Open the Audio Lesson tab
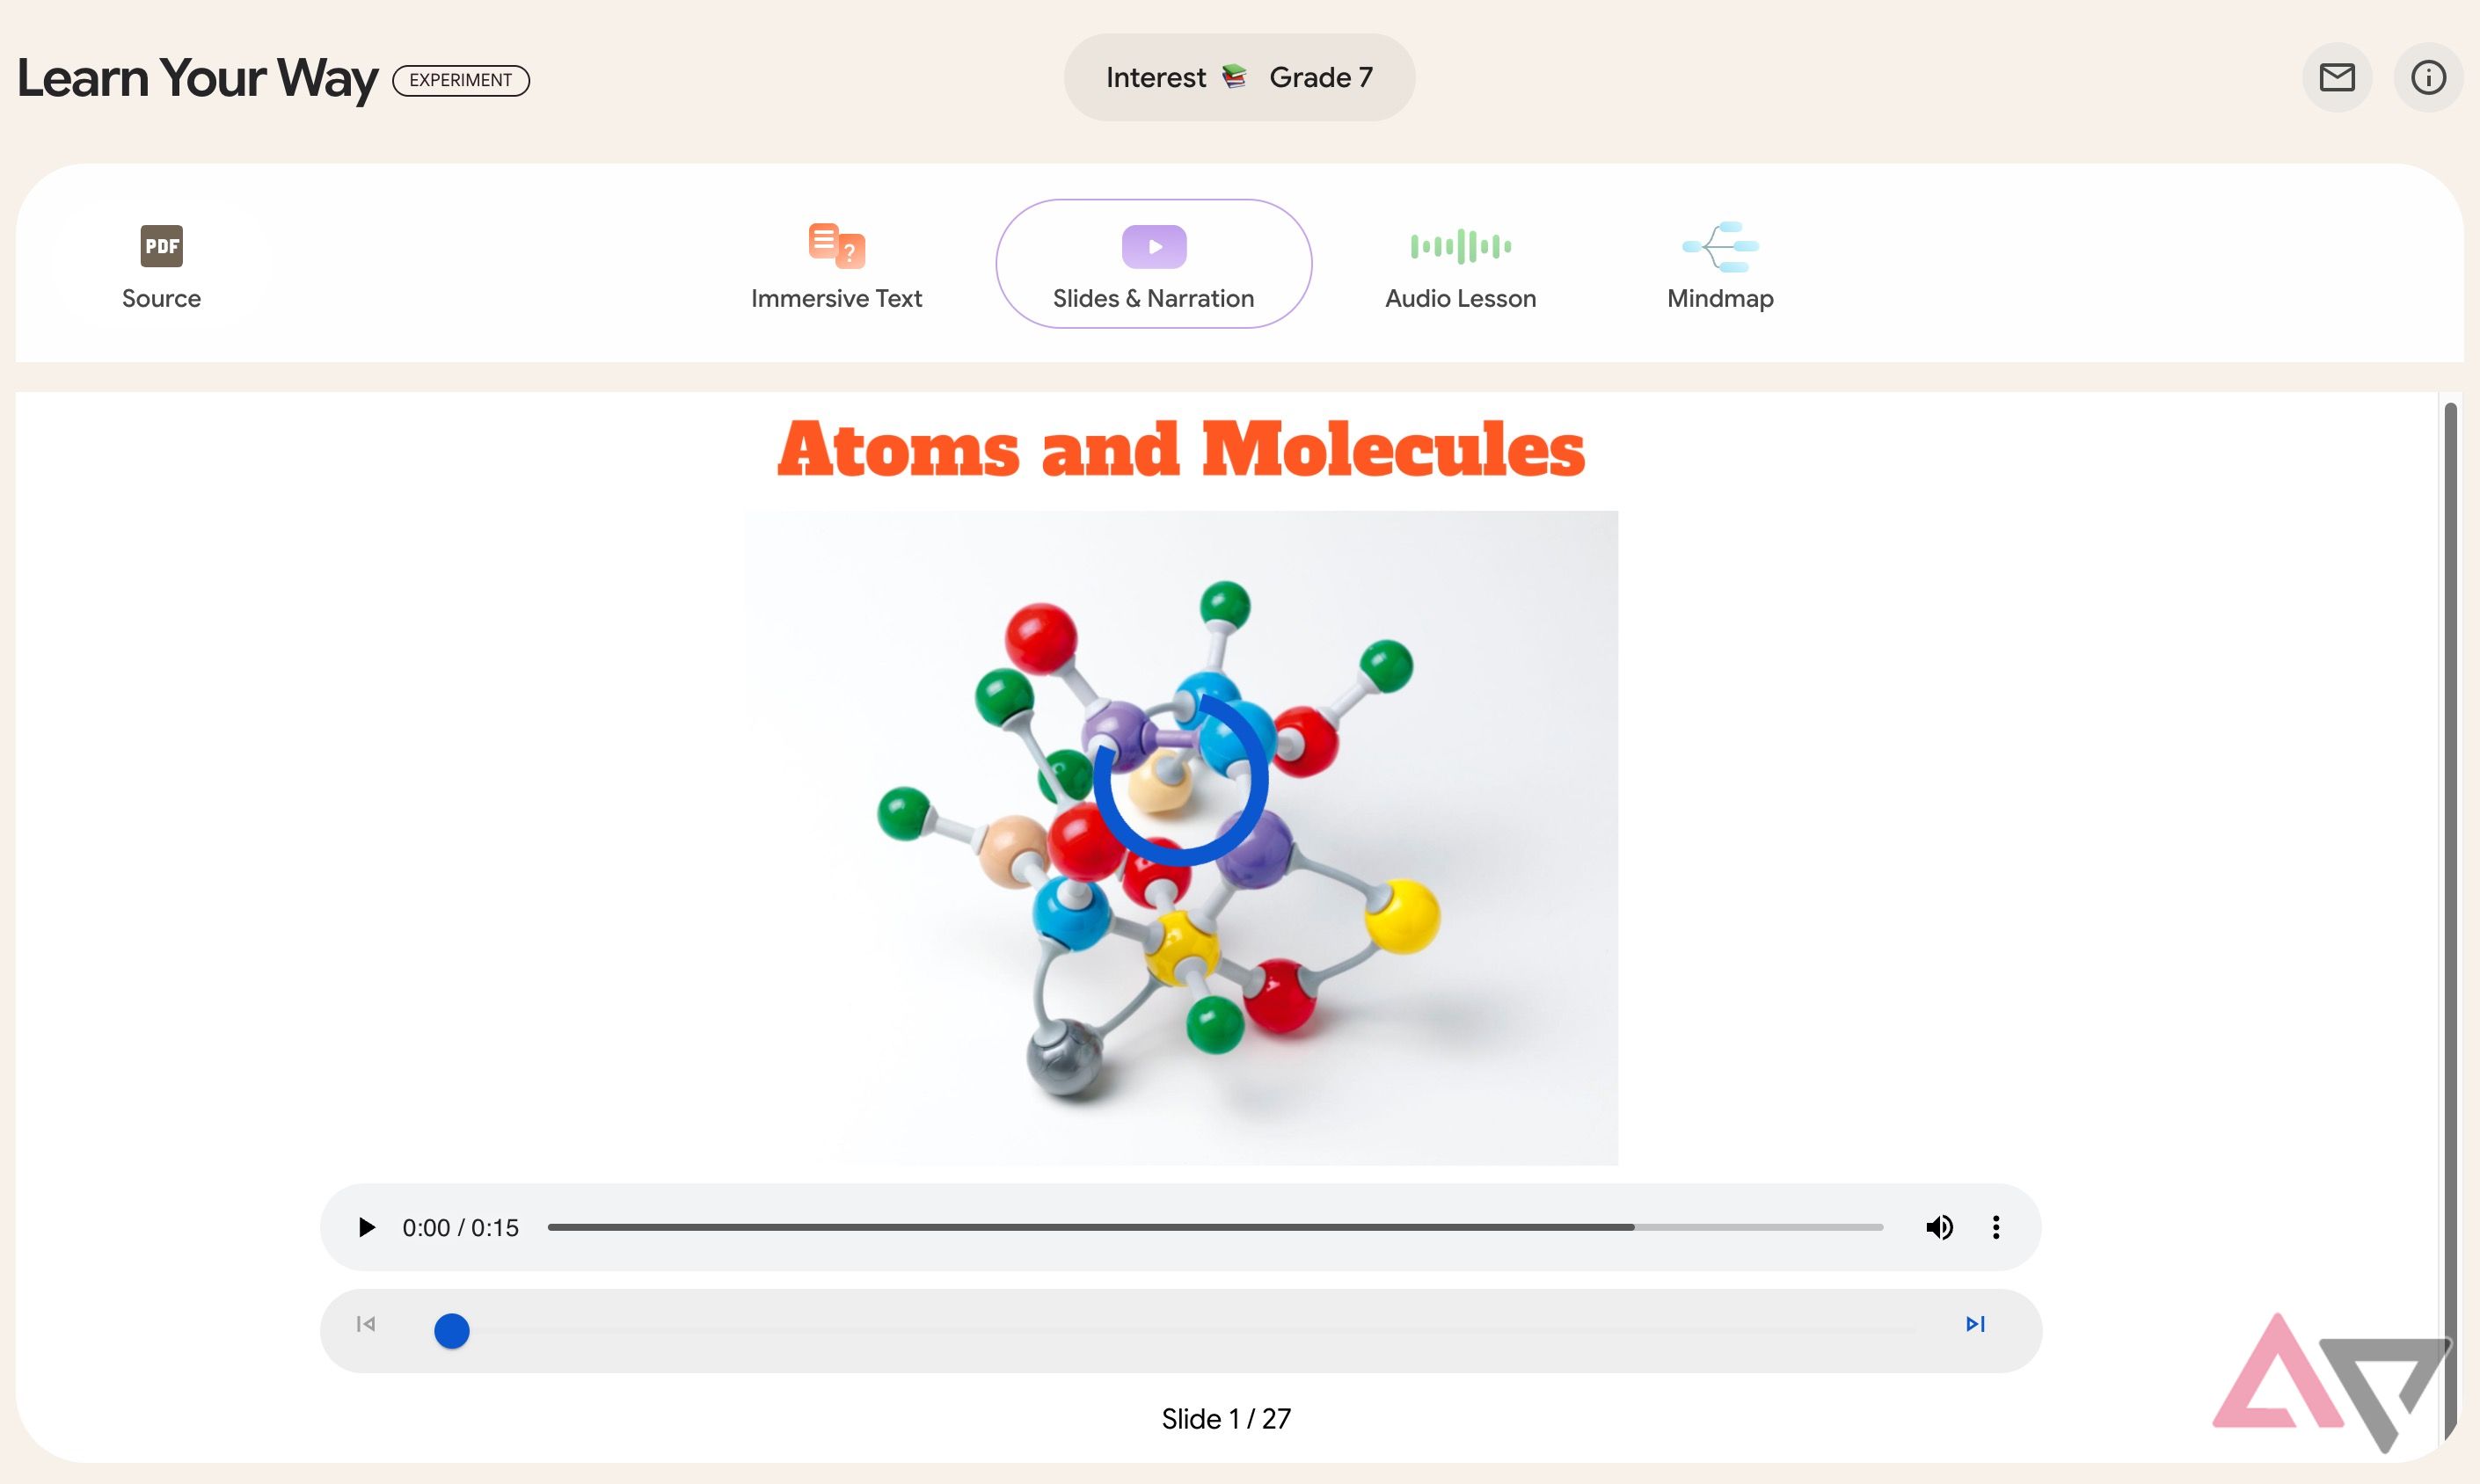The width and height of the screenshot is (2480, 1484). pyautogui.click(x=1460, y=265)
